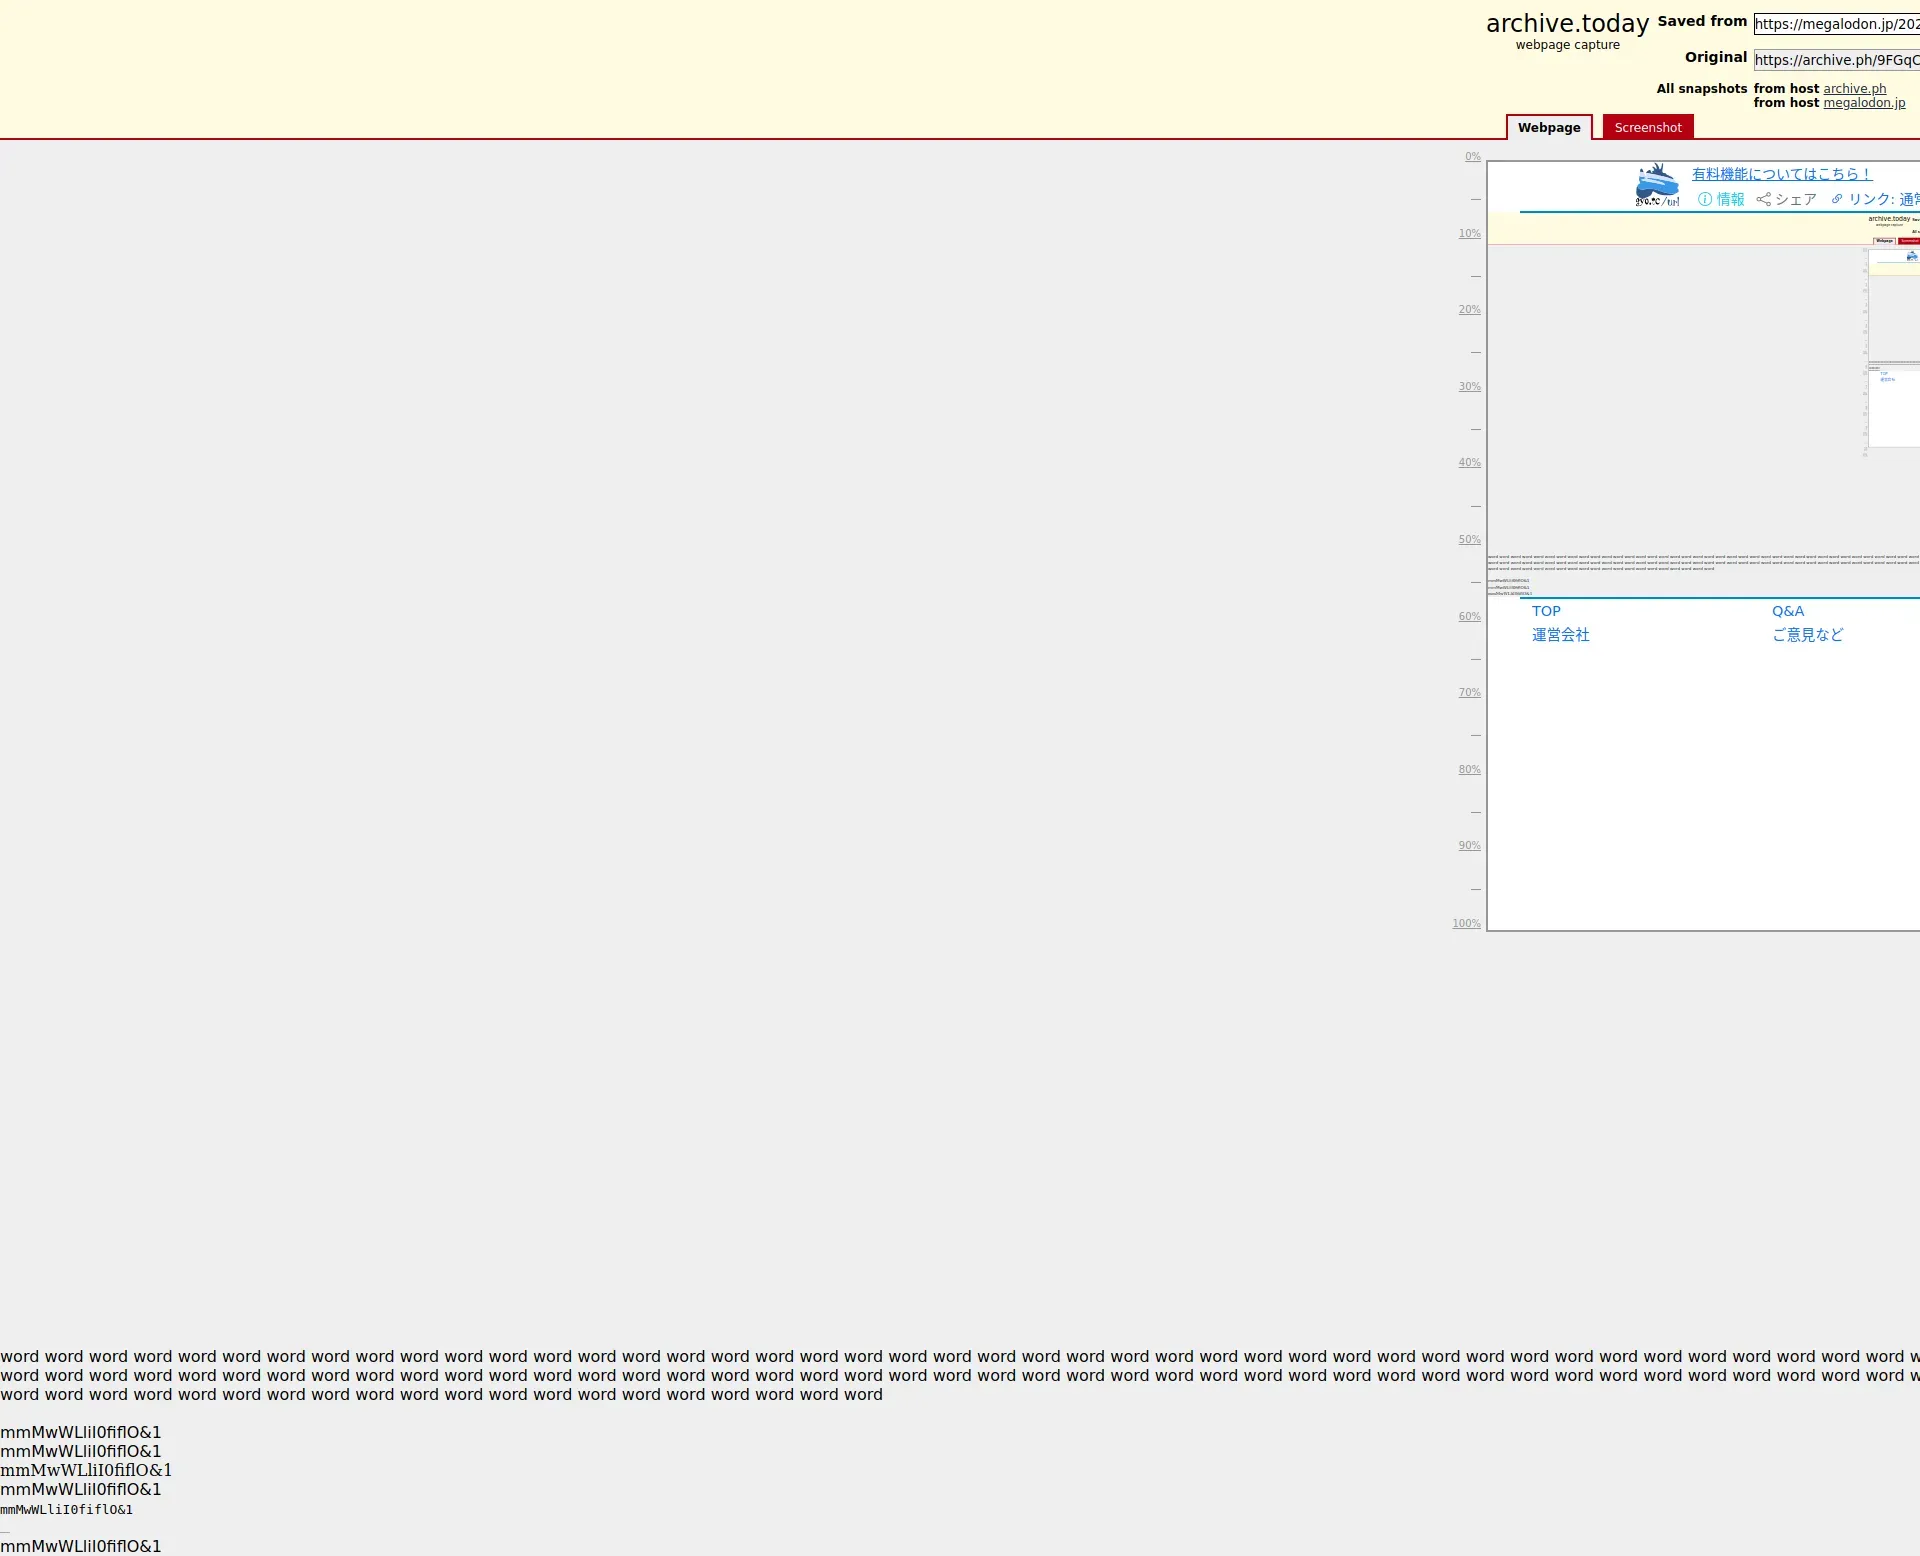Jump to the 100% page marker
Image resolution: width=1920 pixels, height=1556 pixels.
(1466, 924)
